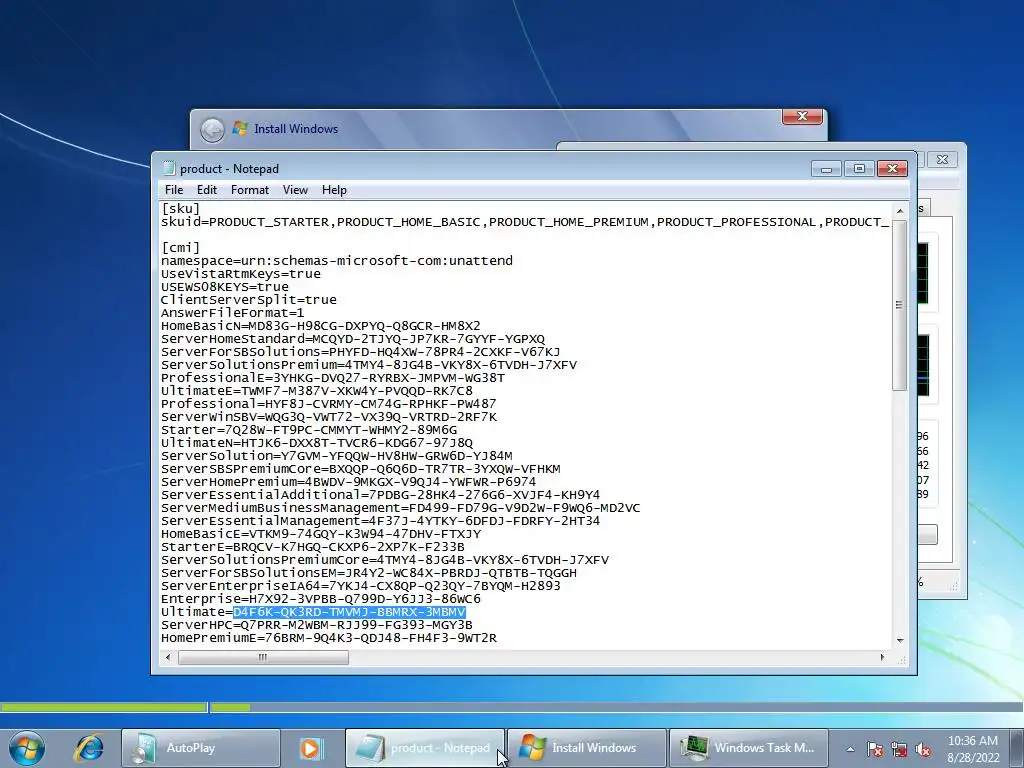Image resolution: width=1024 pixels, height=768 pixels.
Task: Click the [cmi] section header line
Action: point(181,248)
